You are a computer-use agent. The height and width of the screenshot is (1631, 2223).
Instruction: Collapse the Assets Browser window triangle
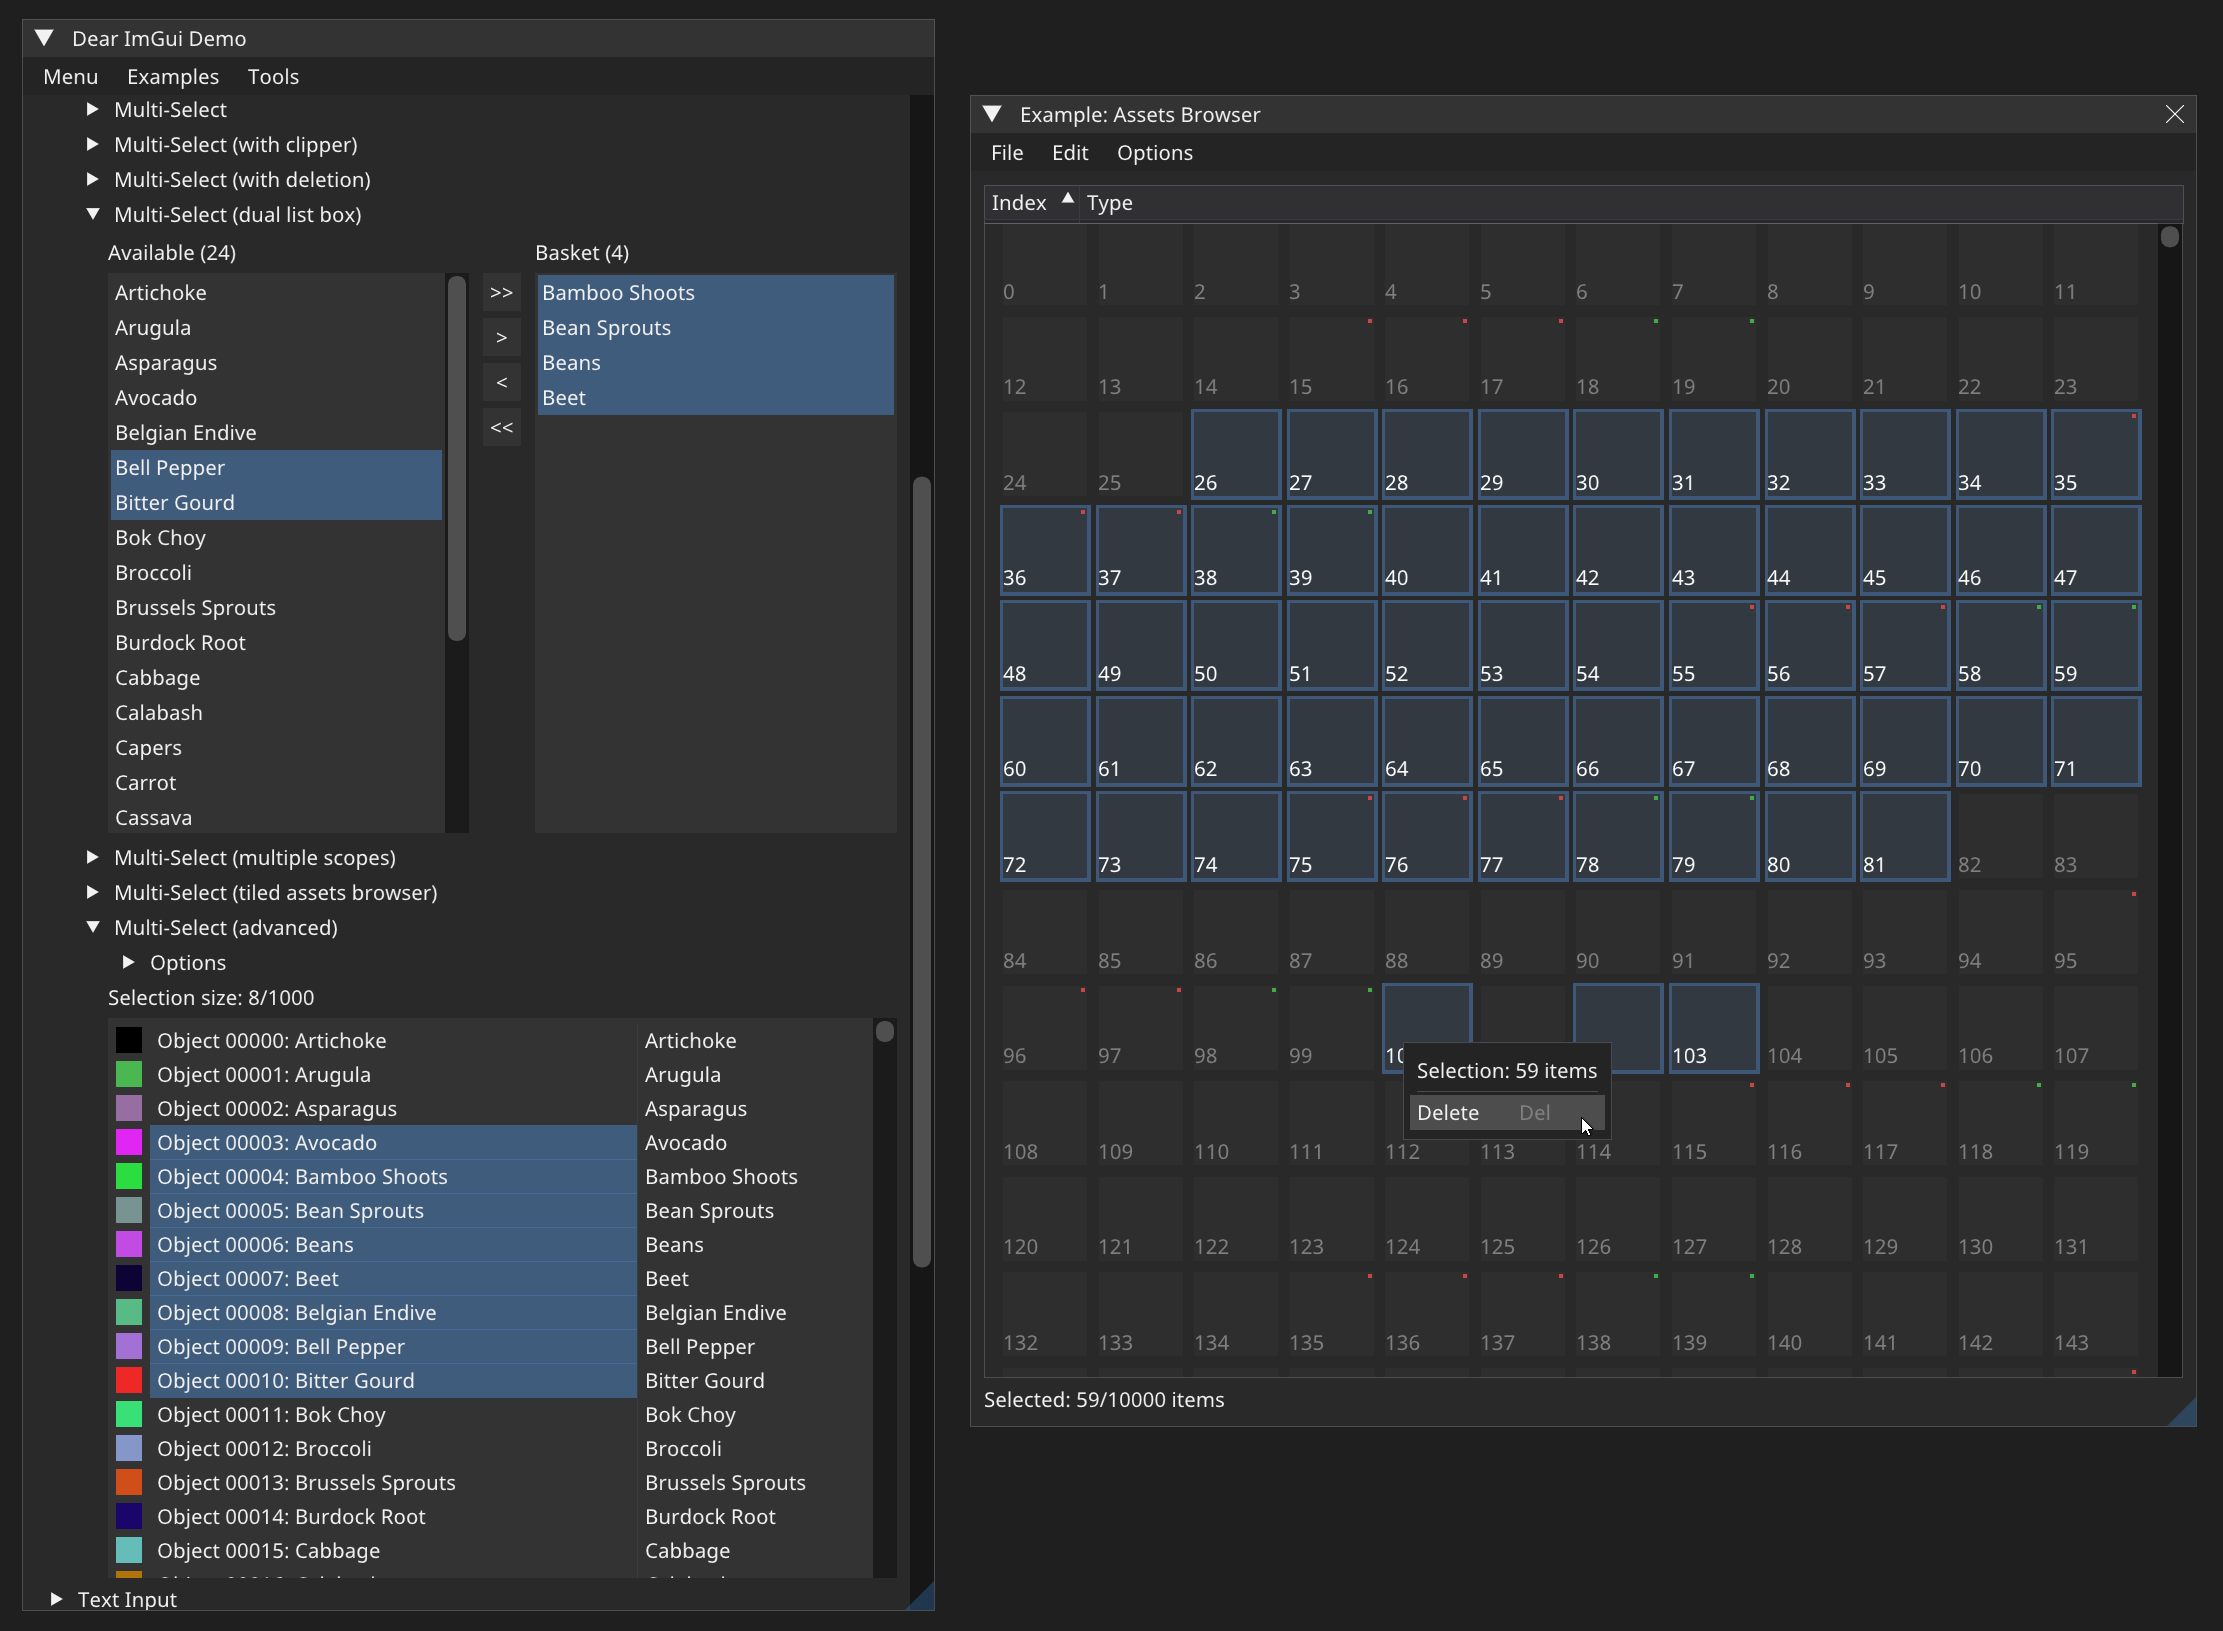pos(992,114)
